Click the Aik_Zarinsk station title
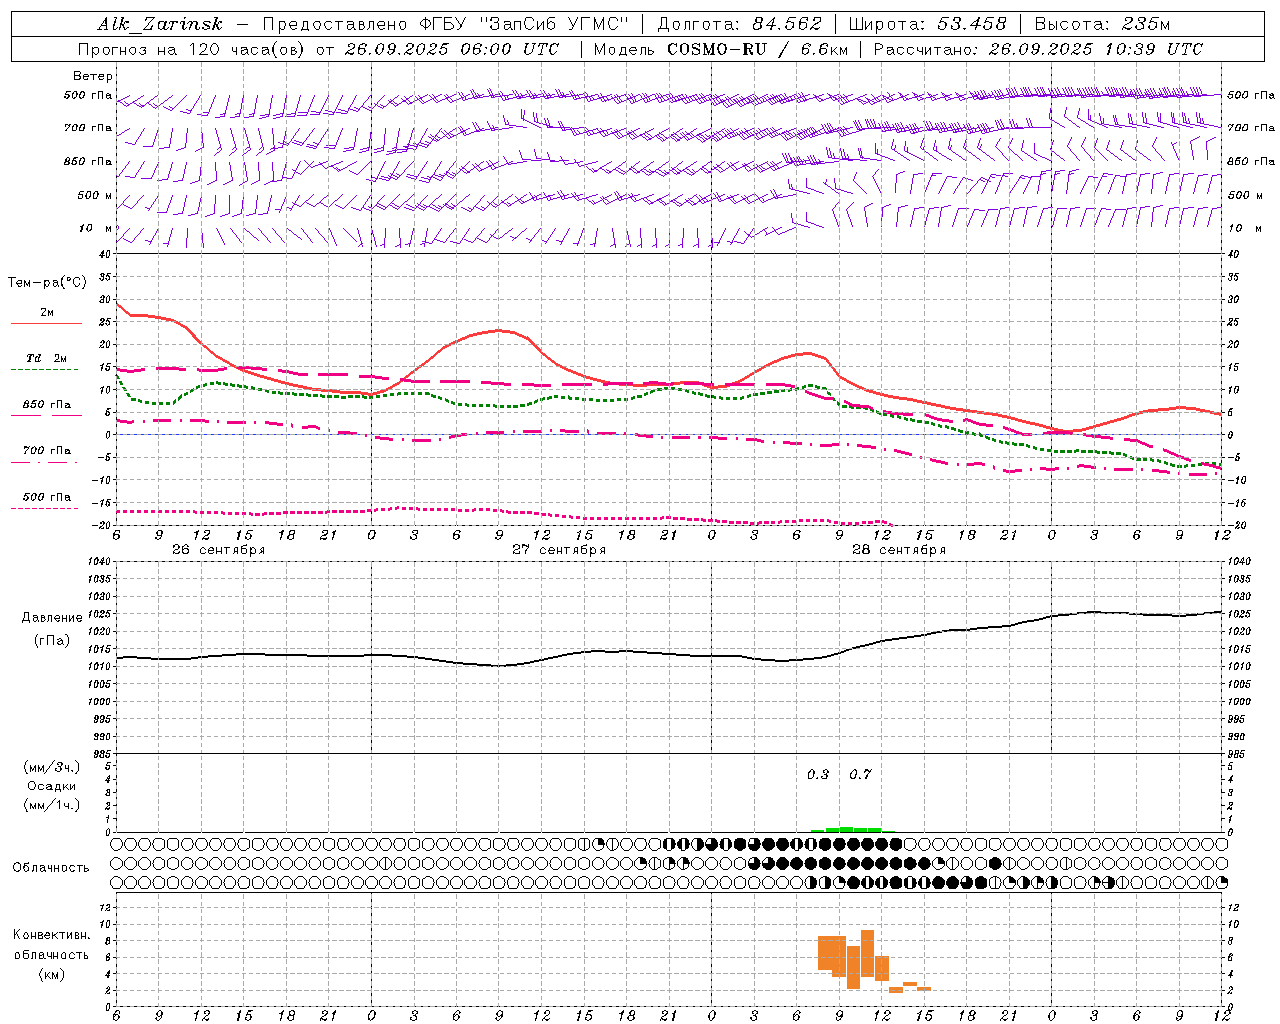This screenshot has width=1280, height=1024. coord(160,24)
